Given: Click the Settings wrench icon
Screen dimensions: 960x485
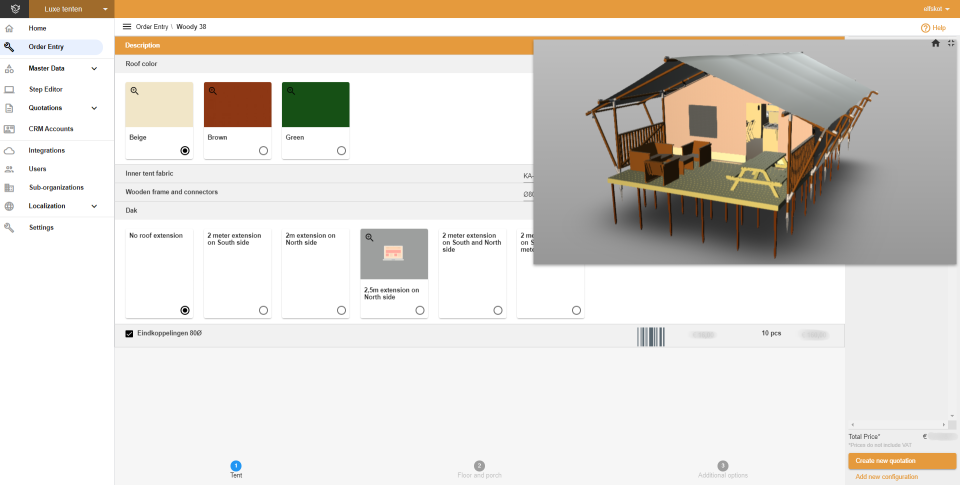Looking at the screenshot, I should pos(9,227).
